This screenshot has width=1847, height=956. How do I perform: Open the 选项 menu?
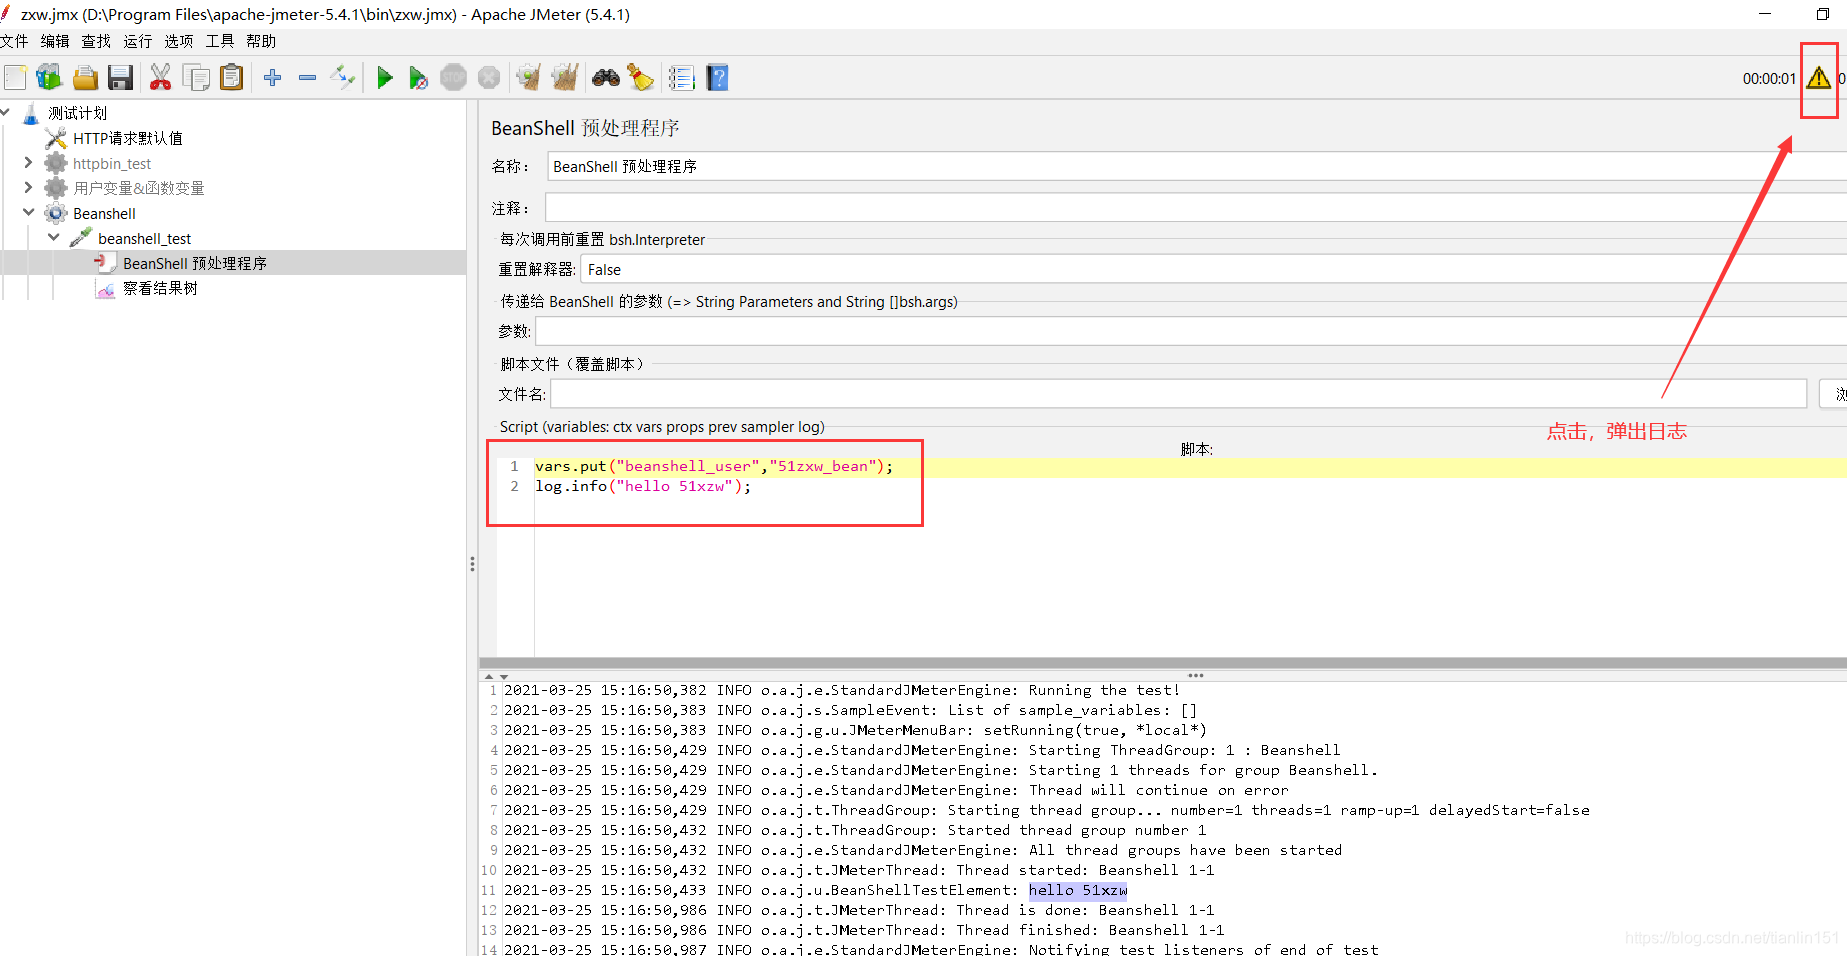179,41
